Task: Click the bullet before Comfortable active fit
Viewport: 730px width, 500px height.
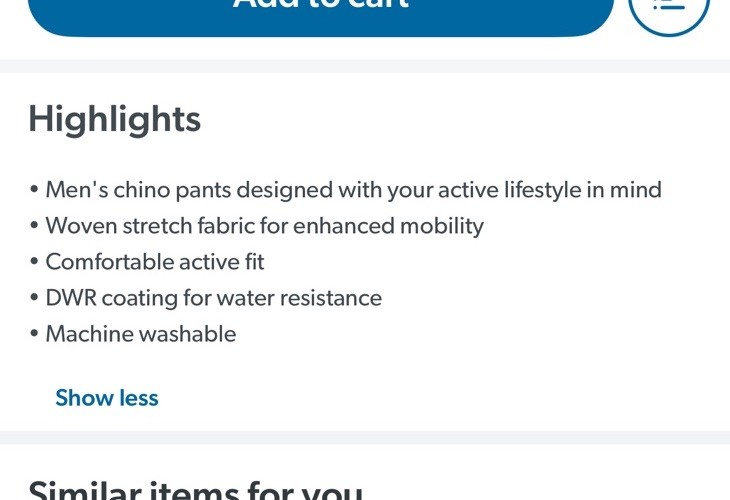Action: [x=34, y=262]
